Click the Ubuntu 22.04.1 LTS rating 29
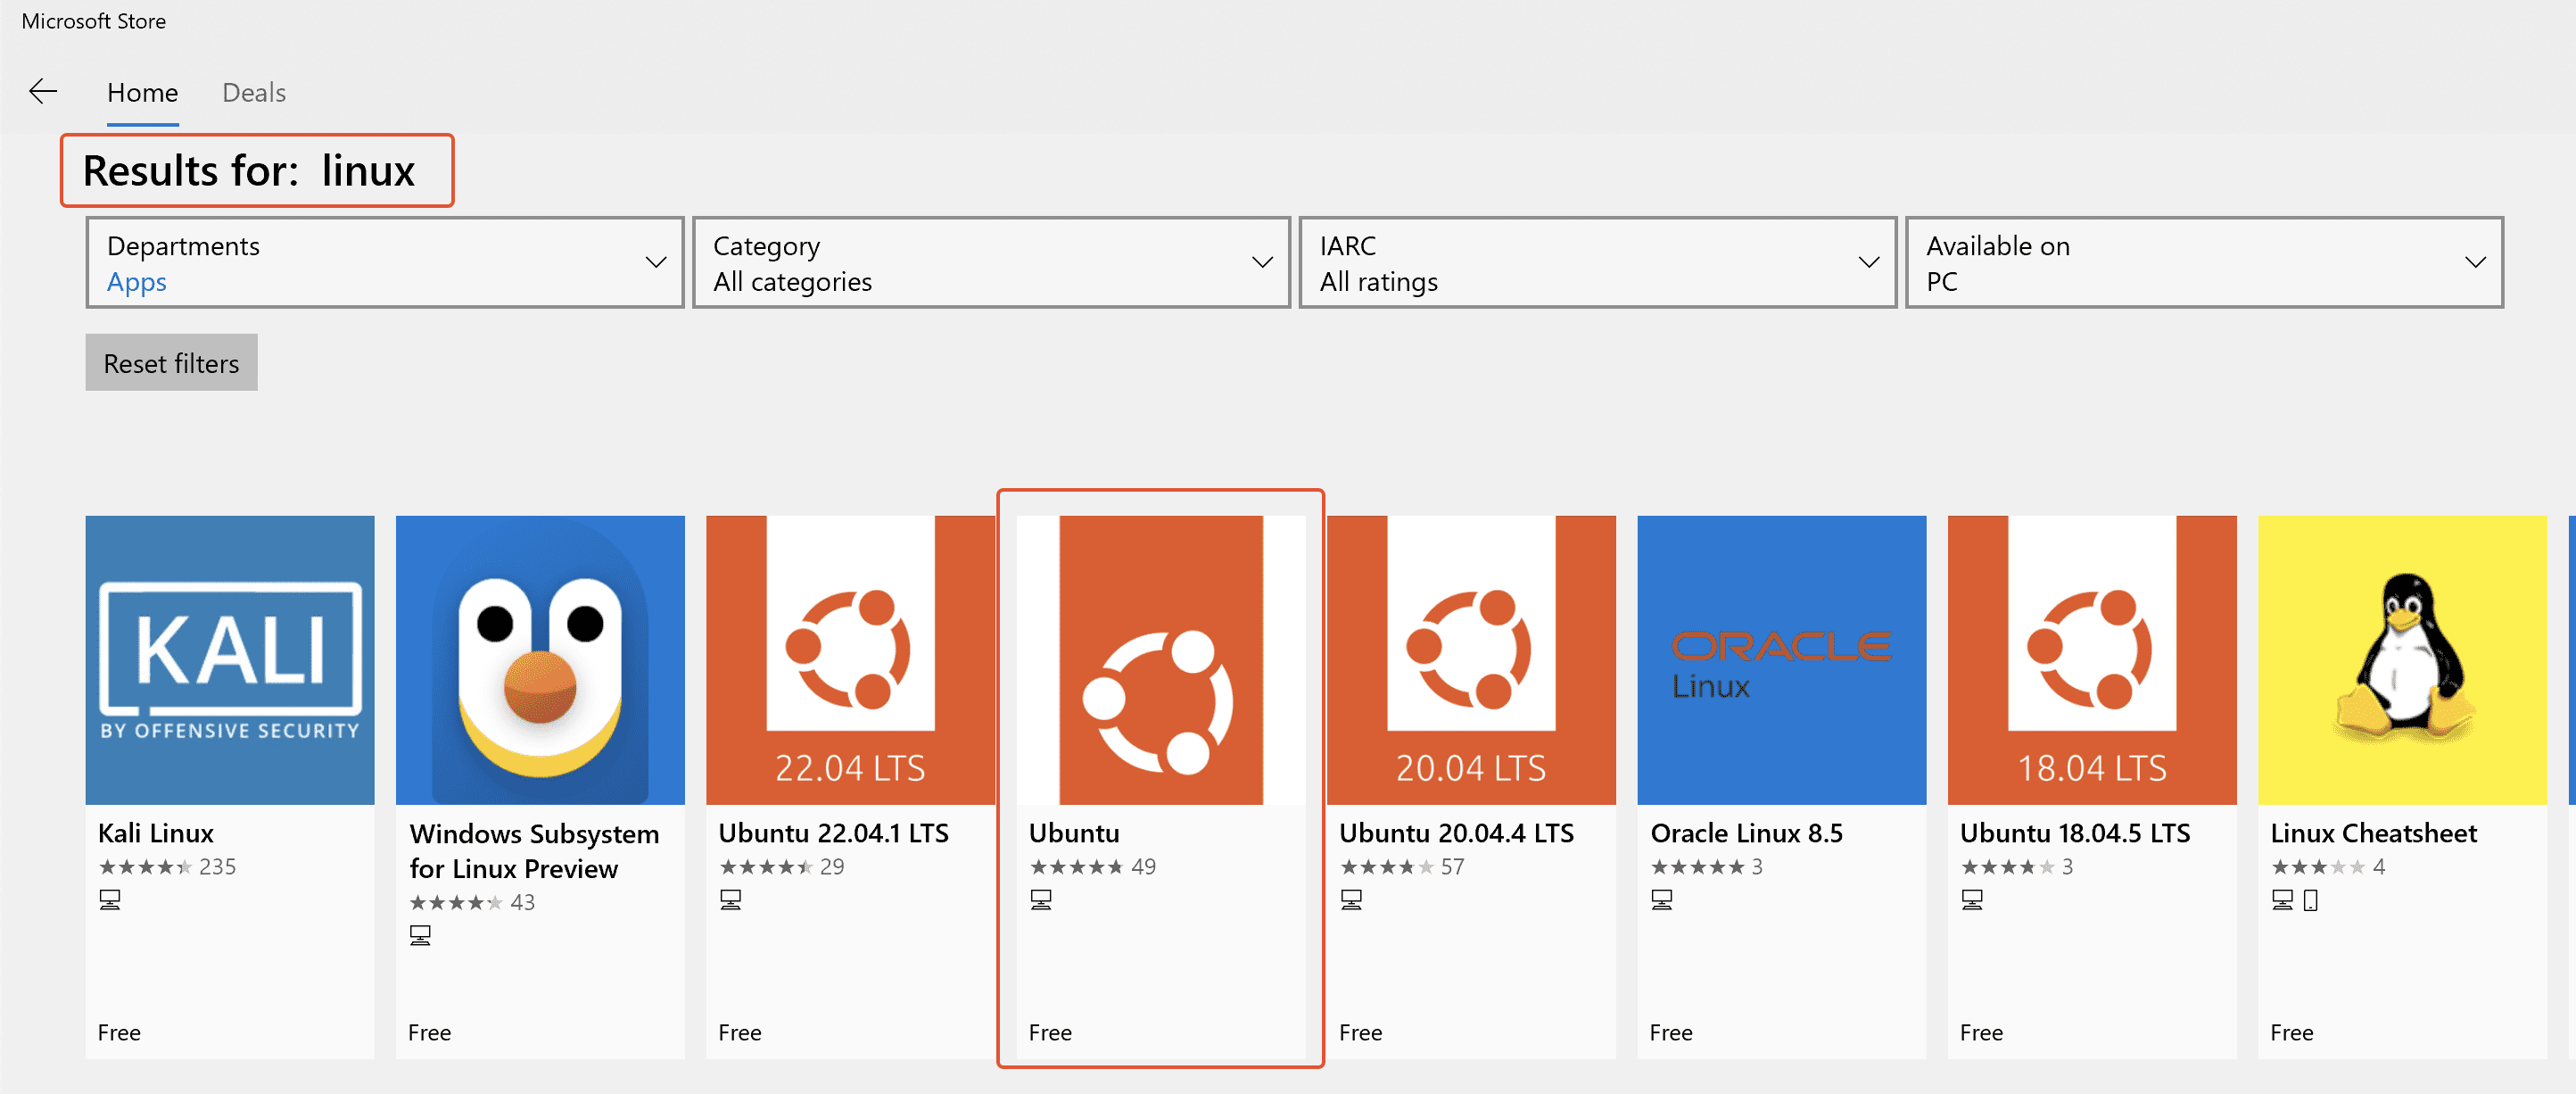Viewport: 2576px width, 1094px height. (782, 867)
